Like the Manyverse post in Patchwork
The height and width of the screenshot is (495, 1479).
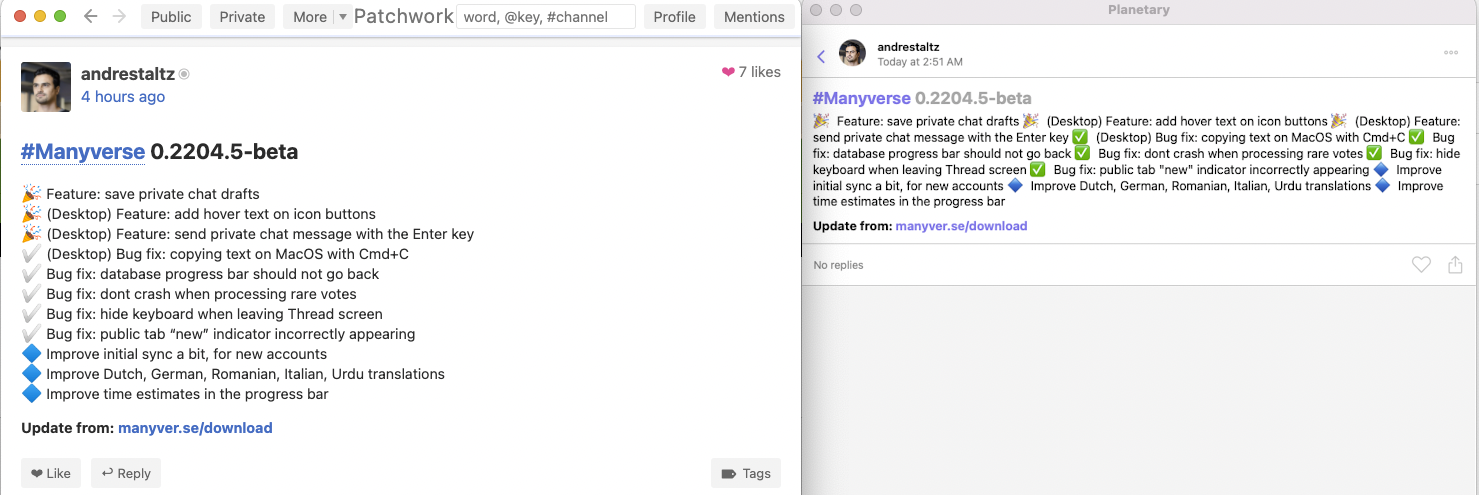(51, 473)
